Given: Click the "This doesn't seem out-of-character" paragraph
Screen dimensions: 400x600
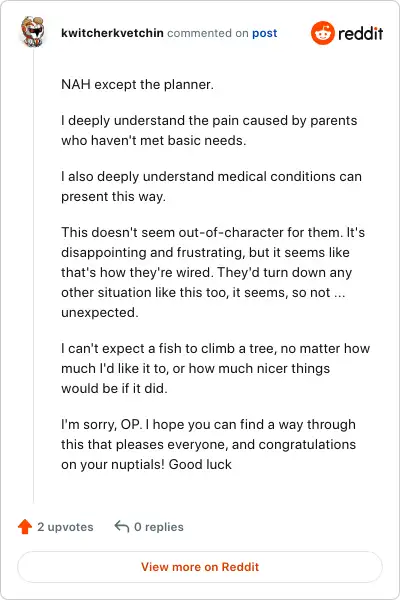Looking at the screenshot, I should pos(213,272).
